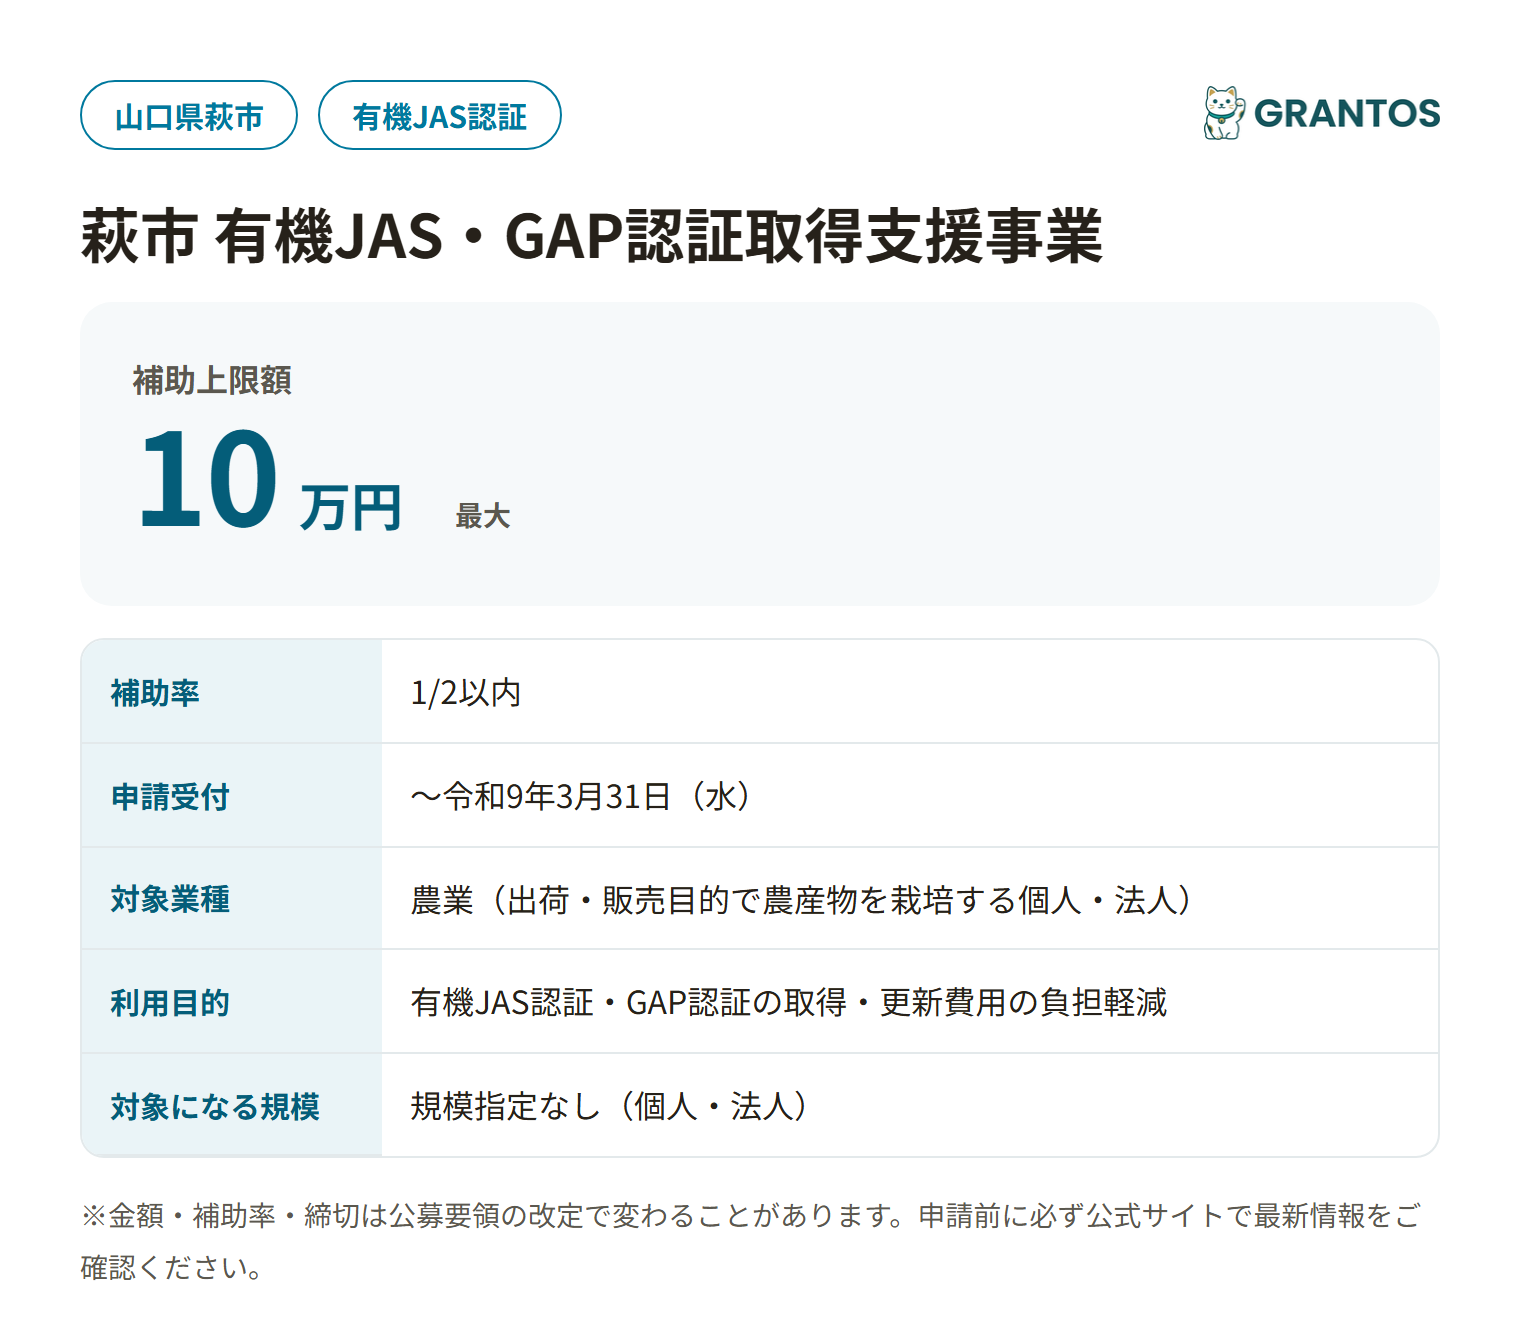Select the 有機JAS認証 tag pill
The width and height of the screenshot is (1520, 1318).
pos(440,115)
